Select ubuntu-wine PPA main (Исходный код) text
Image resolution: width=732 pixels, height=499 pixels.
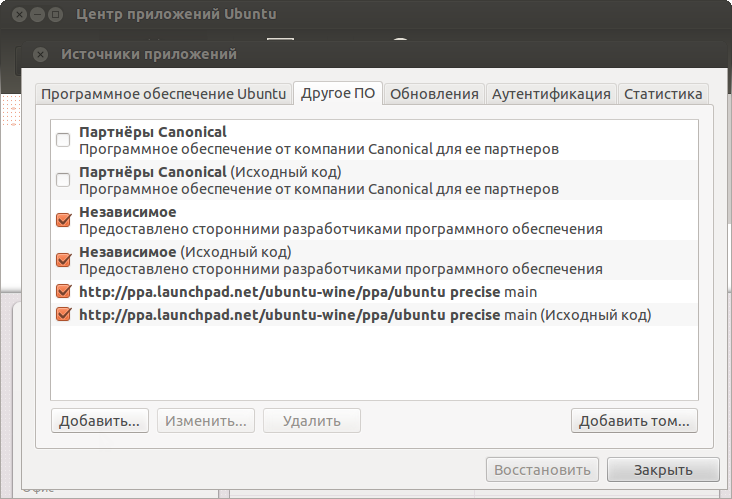365,315
